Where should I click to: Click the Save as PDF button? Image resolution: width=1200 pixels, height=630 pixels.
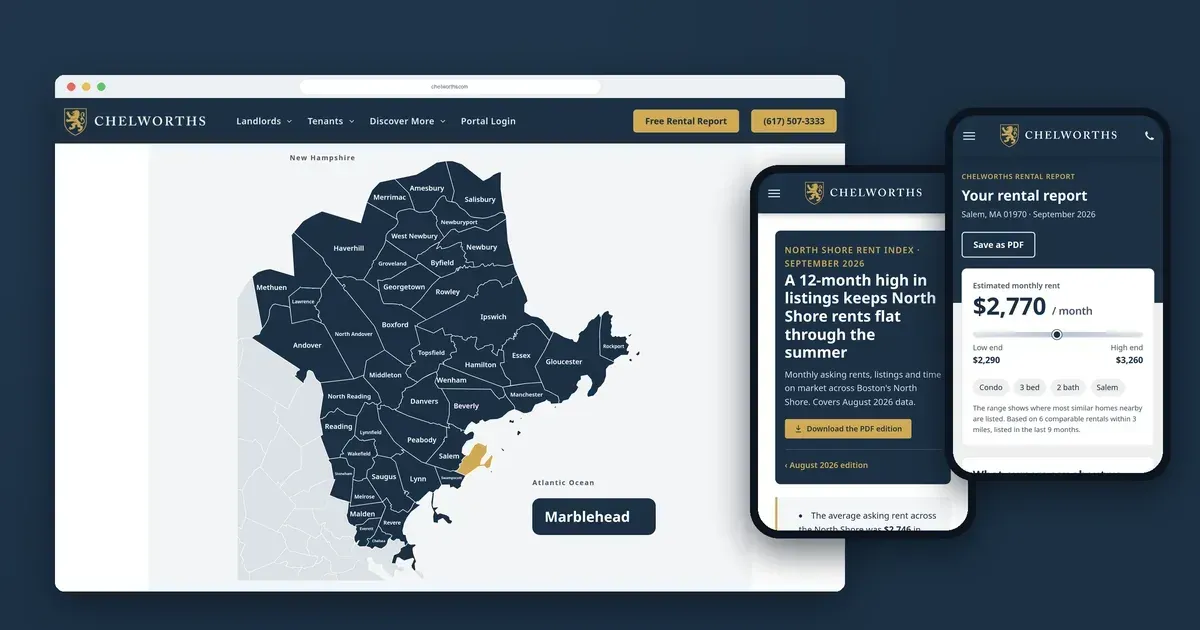point(998,245)
